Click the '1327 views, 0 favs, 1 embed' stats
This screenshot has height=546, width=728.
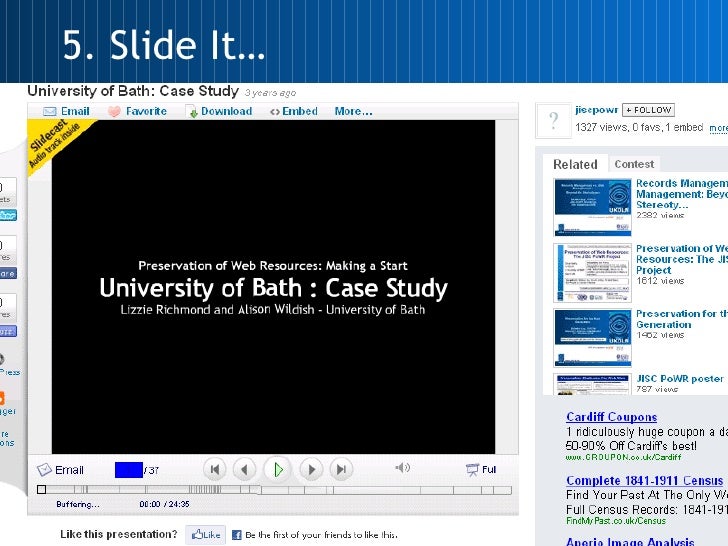[639, 127]
